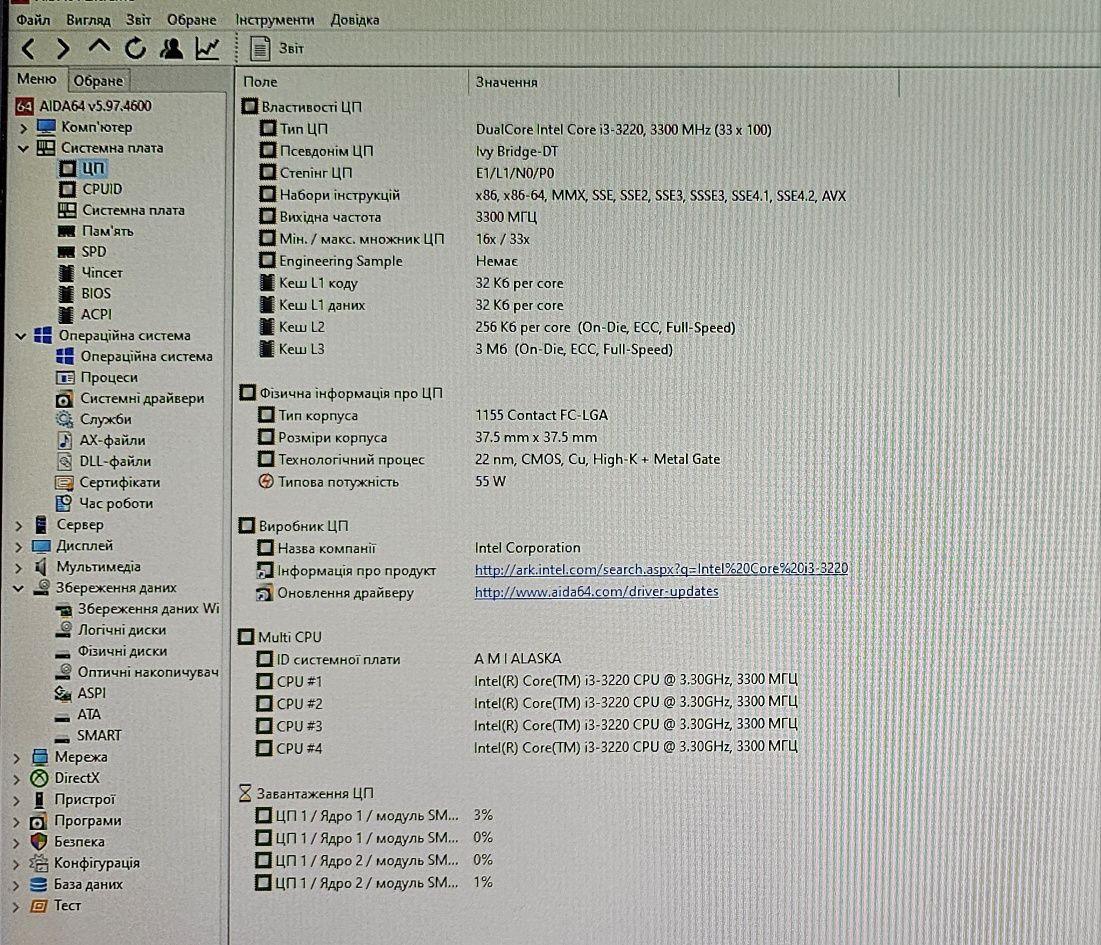Open the ACPI page icon

click(67, 315)
